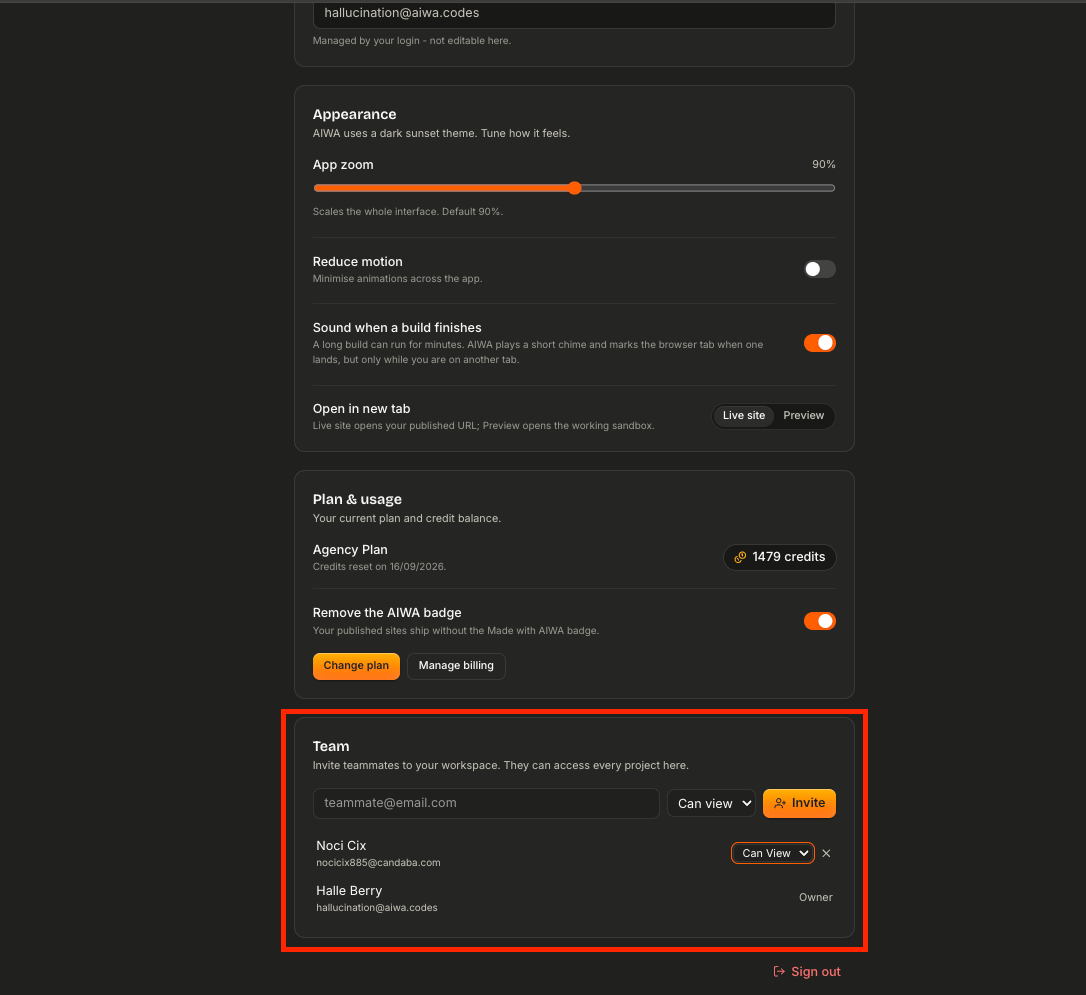Screen dimensions: 1086x995
Task: Click the Noci Cix member name
Action: pyautogui.click(x=341, y=845)
